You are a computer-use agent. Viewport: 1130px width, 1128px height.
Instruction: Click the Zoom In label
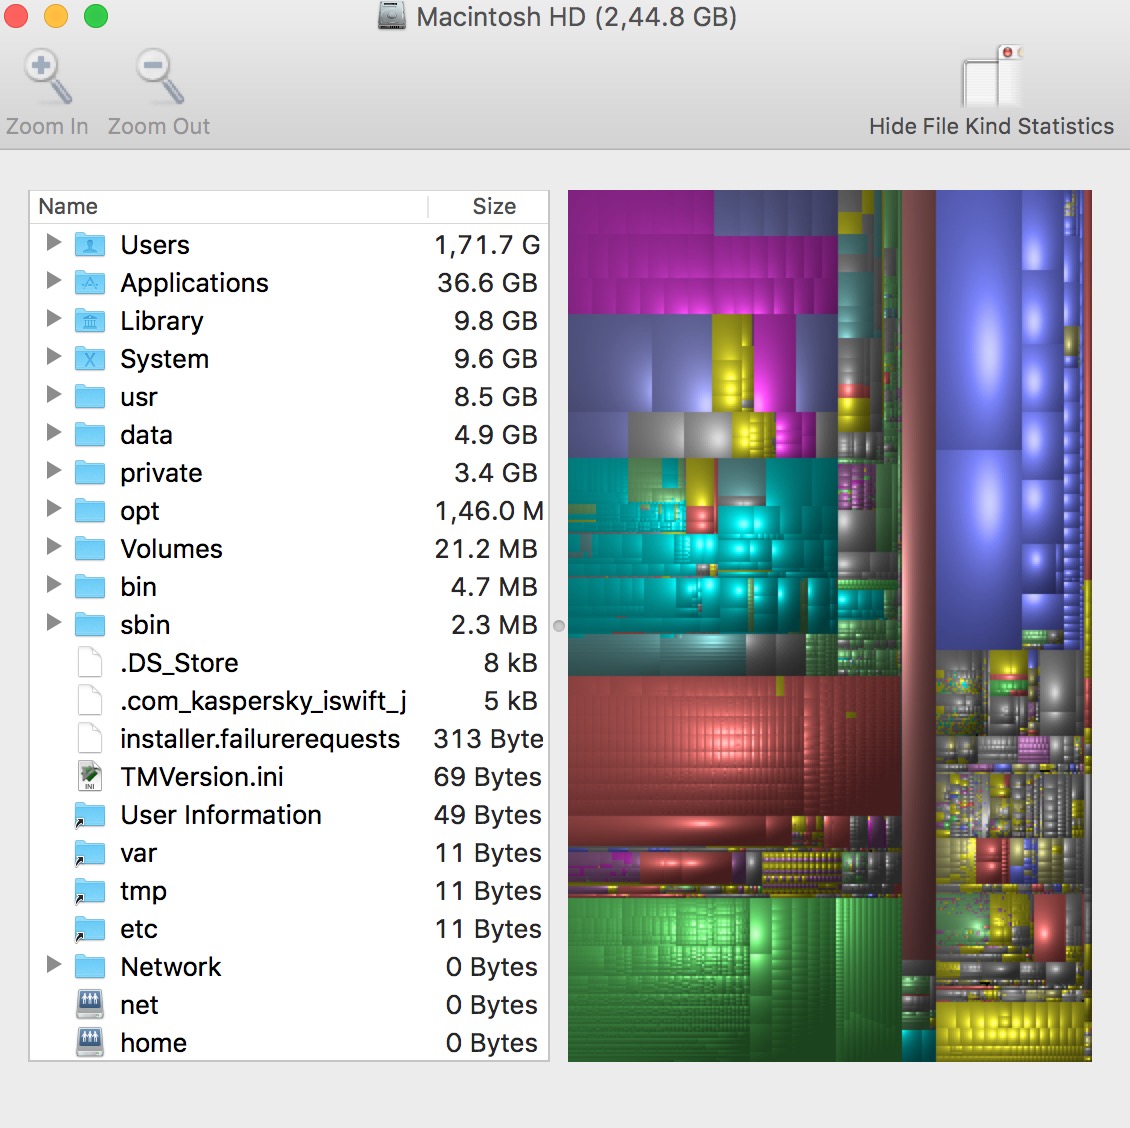48,126
